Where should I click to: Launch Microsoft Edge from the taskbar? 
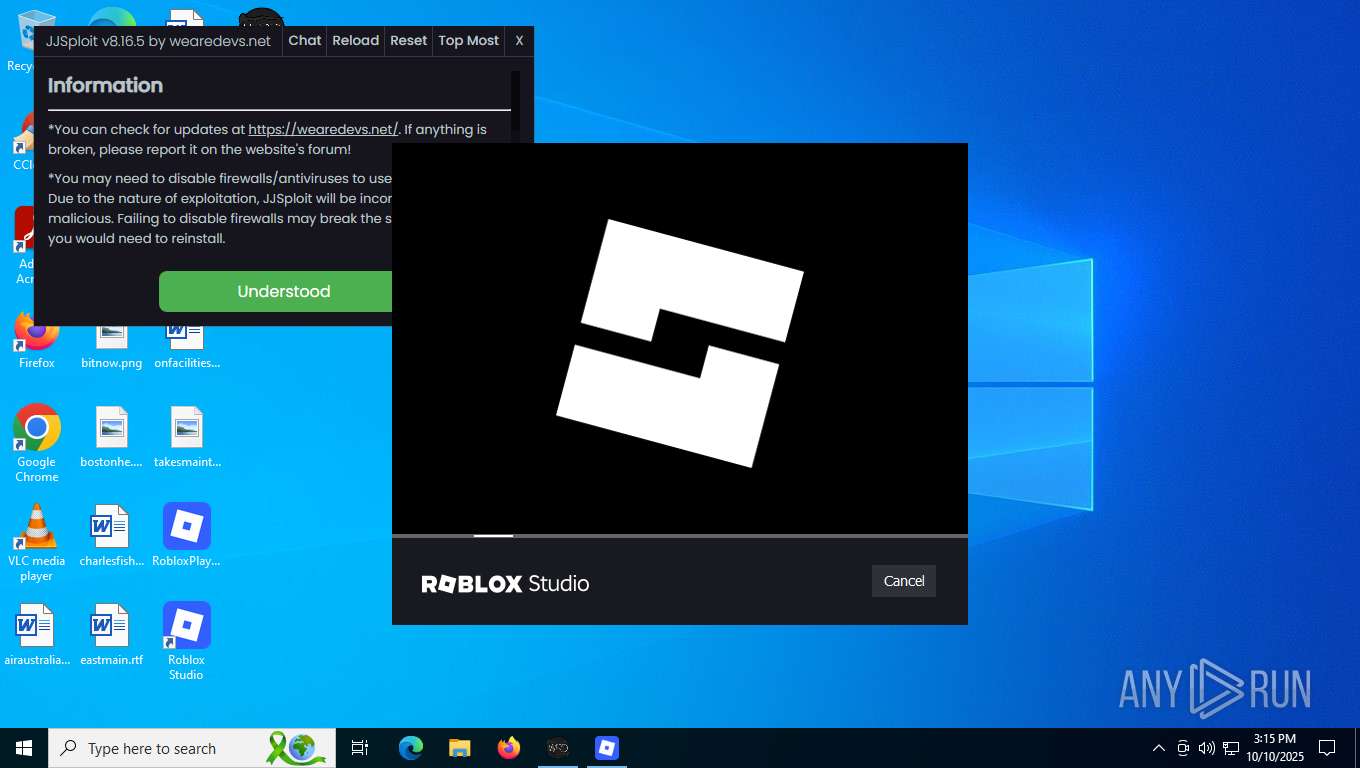(411, 748)
